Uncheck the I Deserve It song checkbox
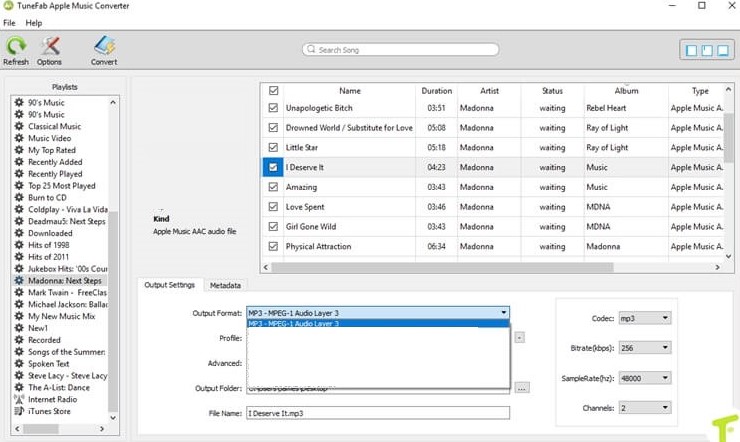Image resolution: width=740 pixels, height=442 pixels. click(273, 167)
